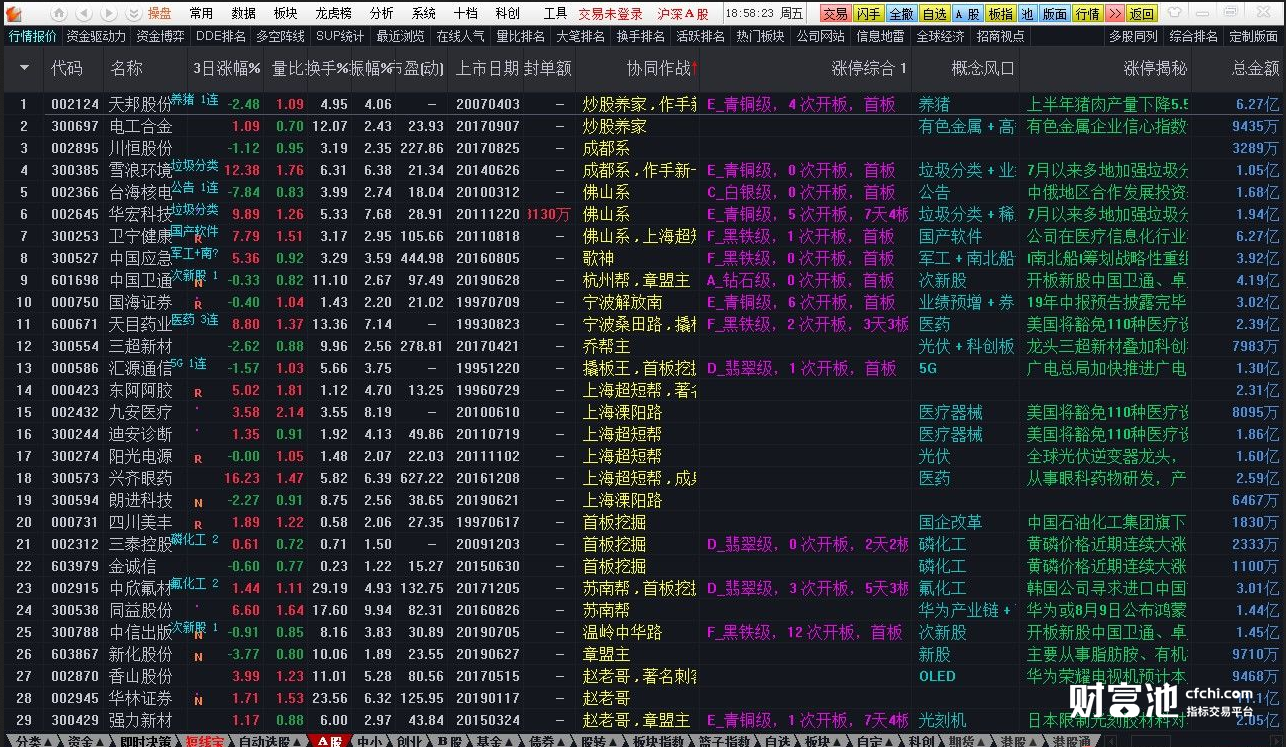
Task: Expand the bottom 基金 tab menu
Action: click(x=495, y=741)
